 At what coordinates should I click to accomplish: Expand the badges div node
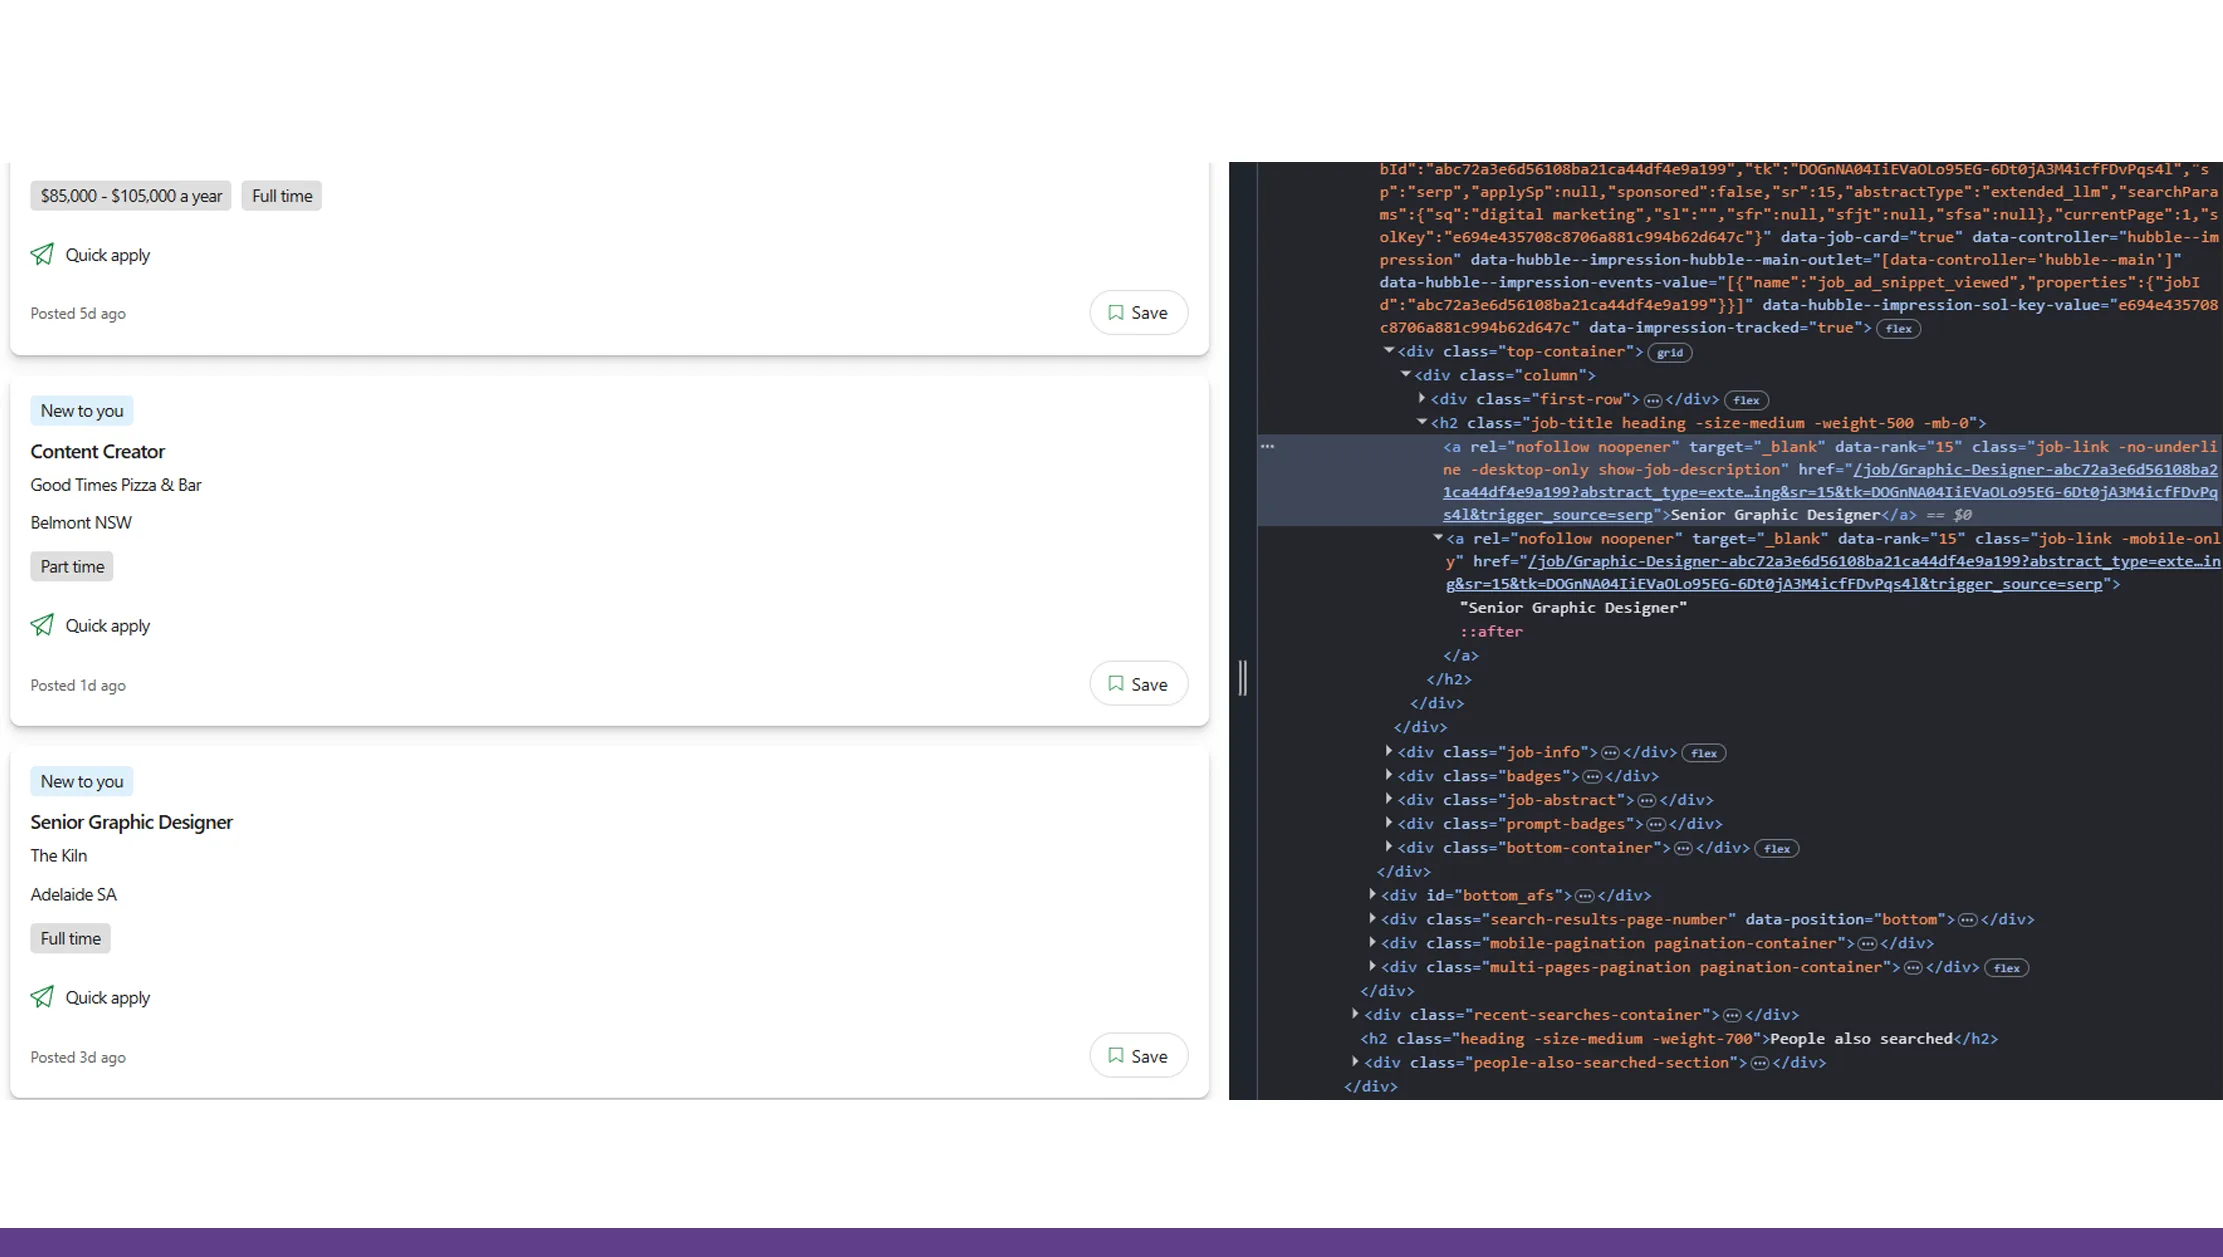click(1388, 775)
